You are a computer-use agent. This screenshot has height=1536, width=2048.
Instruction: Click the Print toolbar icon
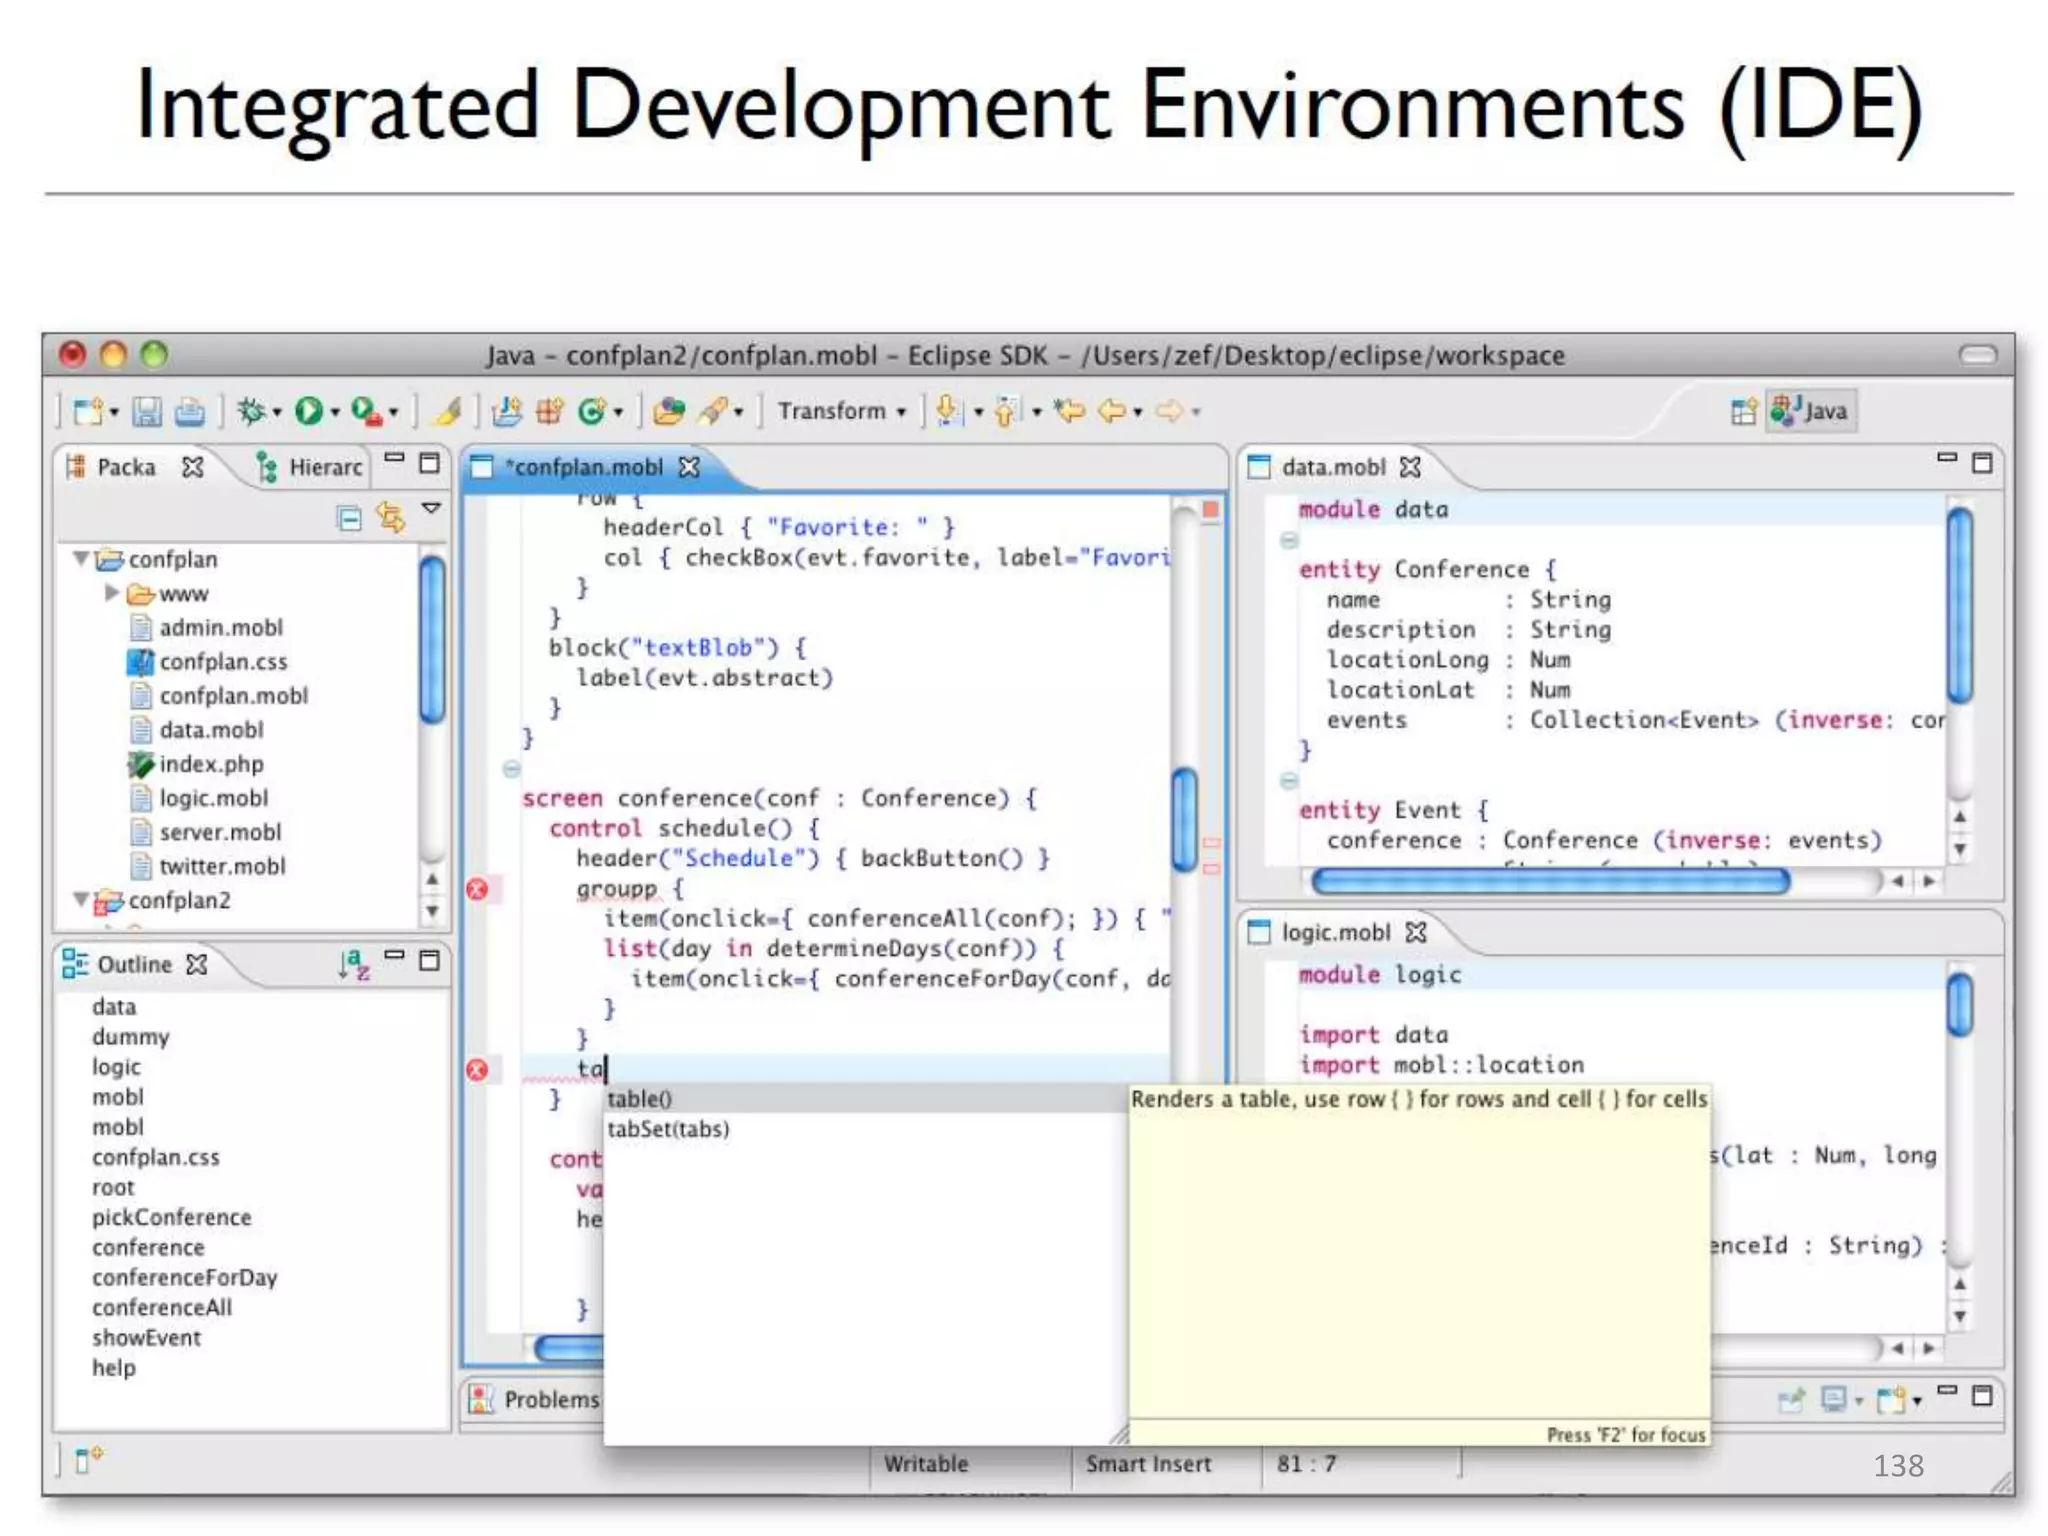click(190, 411)
